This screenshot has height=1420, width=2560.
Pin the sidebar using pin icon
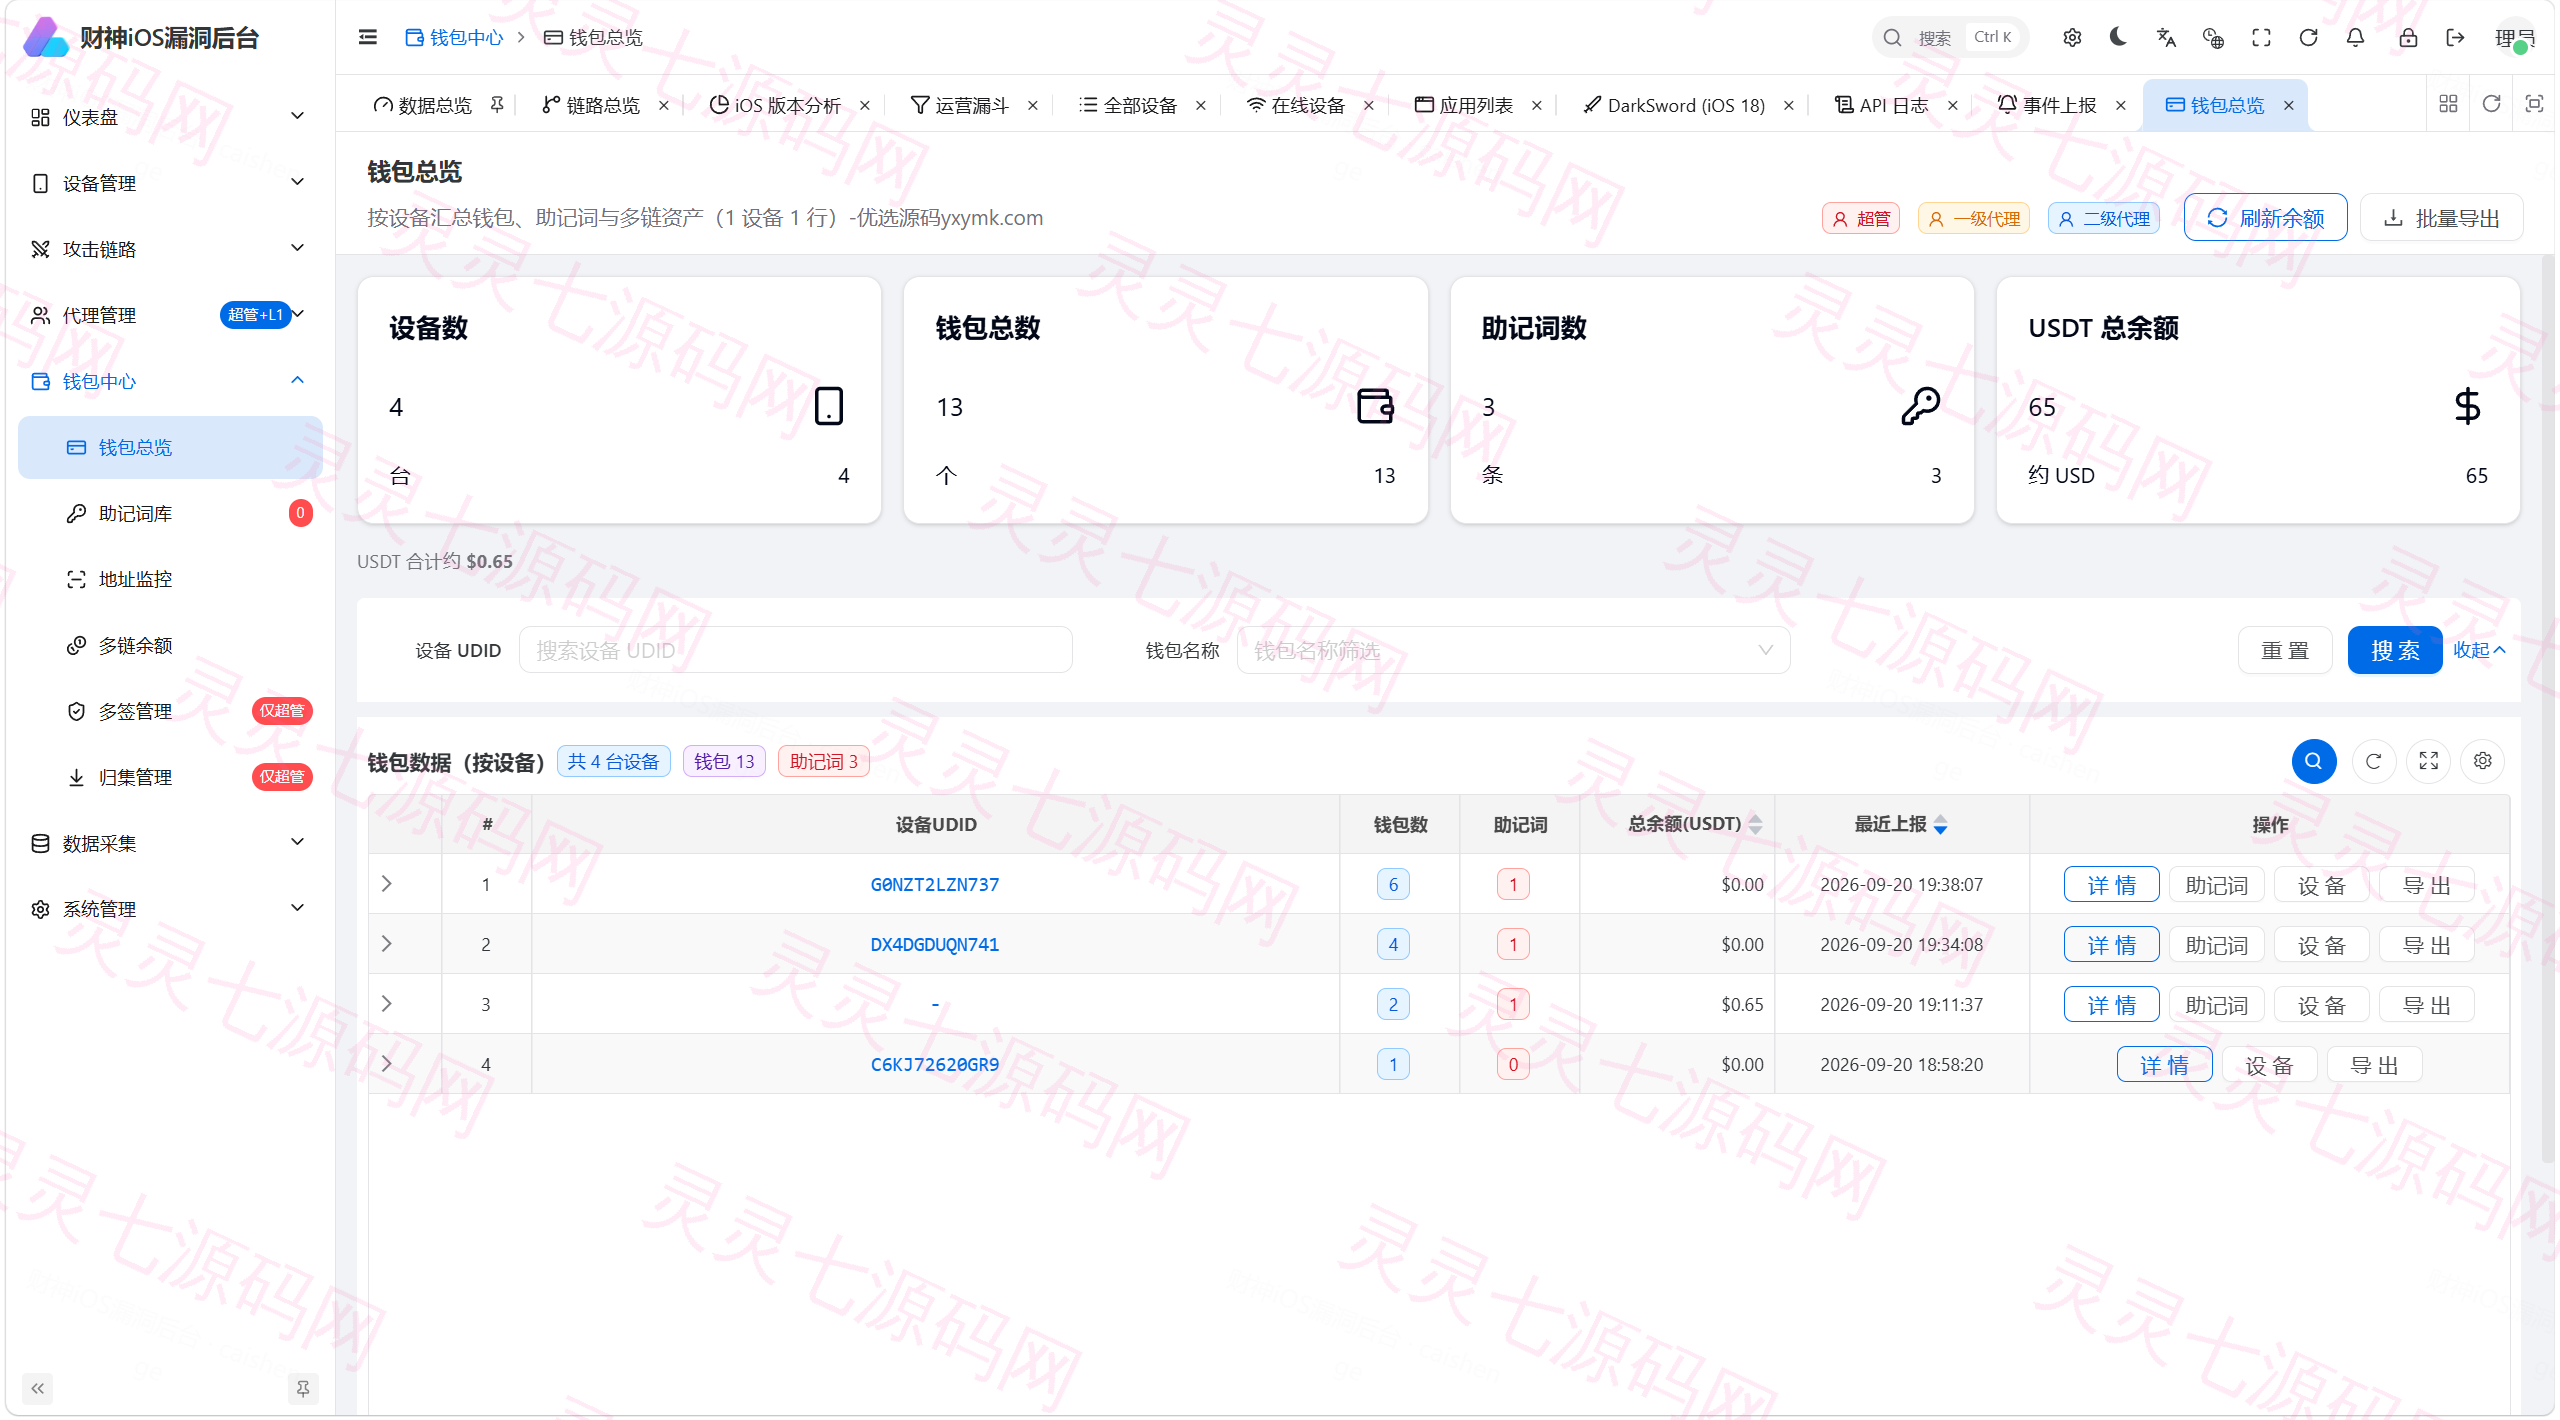[302, 1388]
